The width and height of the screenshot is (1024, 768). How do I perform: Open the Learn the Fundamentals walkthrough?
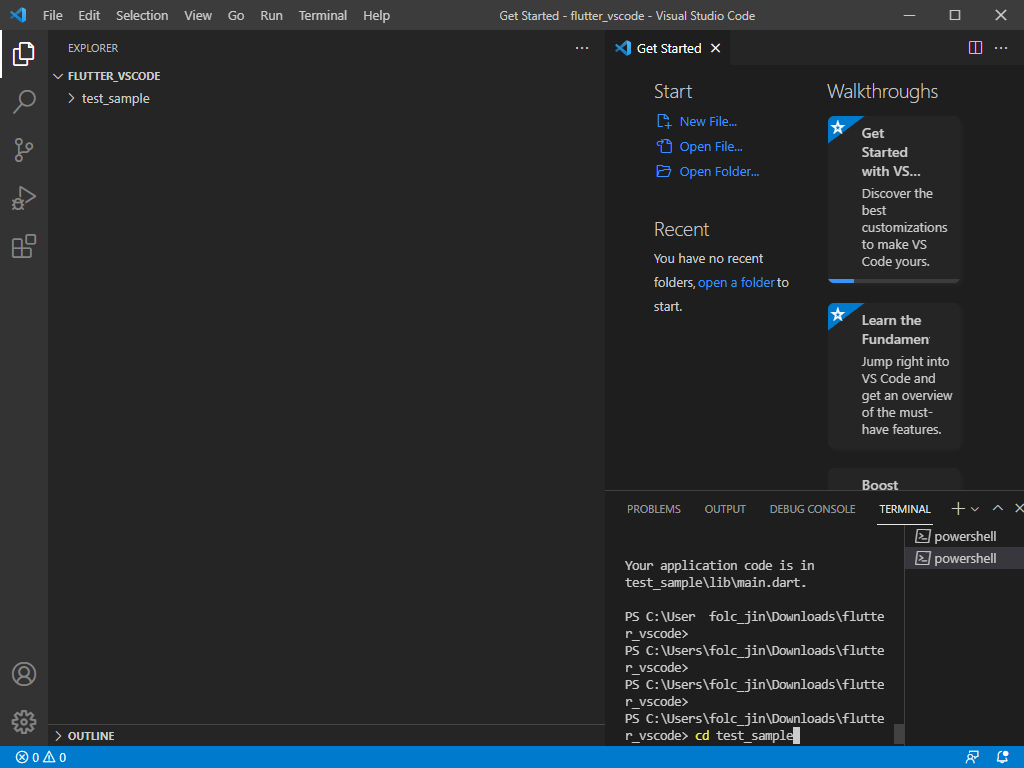pos(894,376)
